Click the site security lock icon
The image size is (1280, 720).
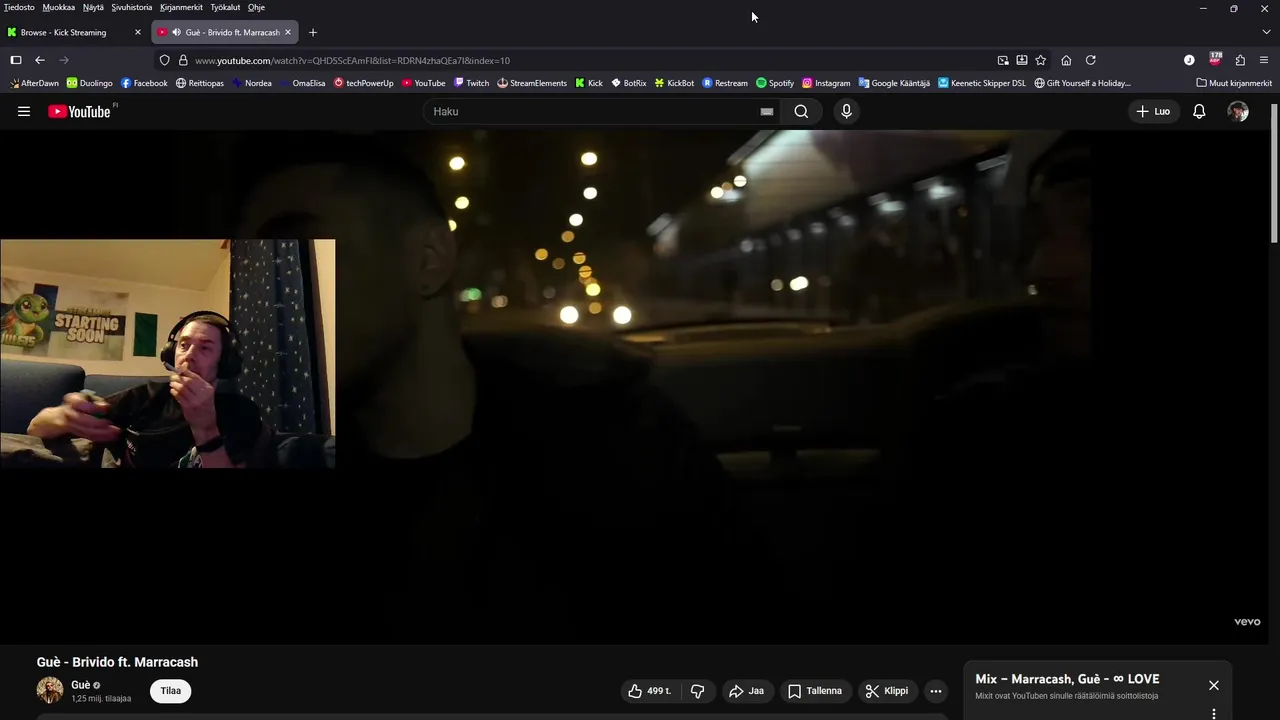click(183, 60)
